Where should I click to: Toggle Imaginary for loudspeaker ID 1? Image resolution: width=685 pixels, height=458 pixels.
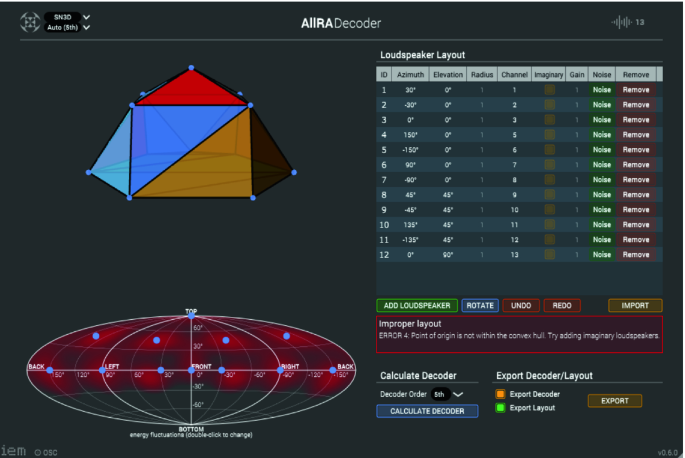[x=549, y=90]
